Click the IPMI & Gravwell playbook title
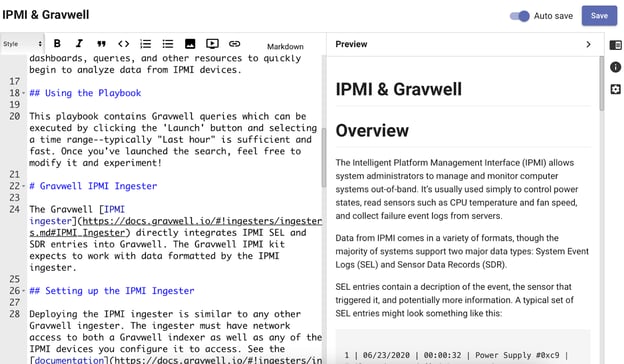The width and height of the screenshot is (624, 364). [46, 15]
